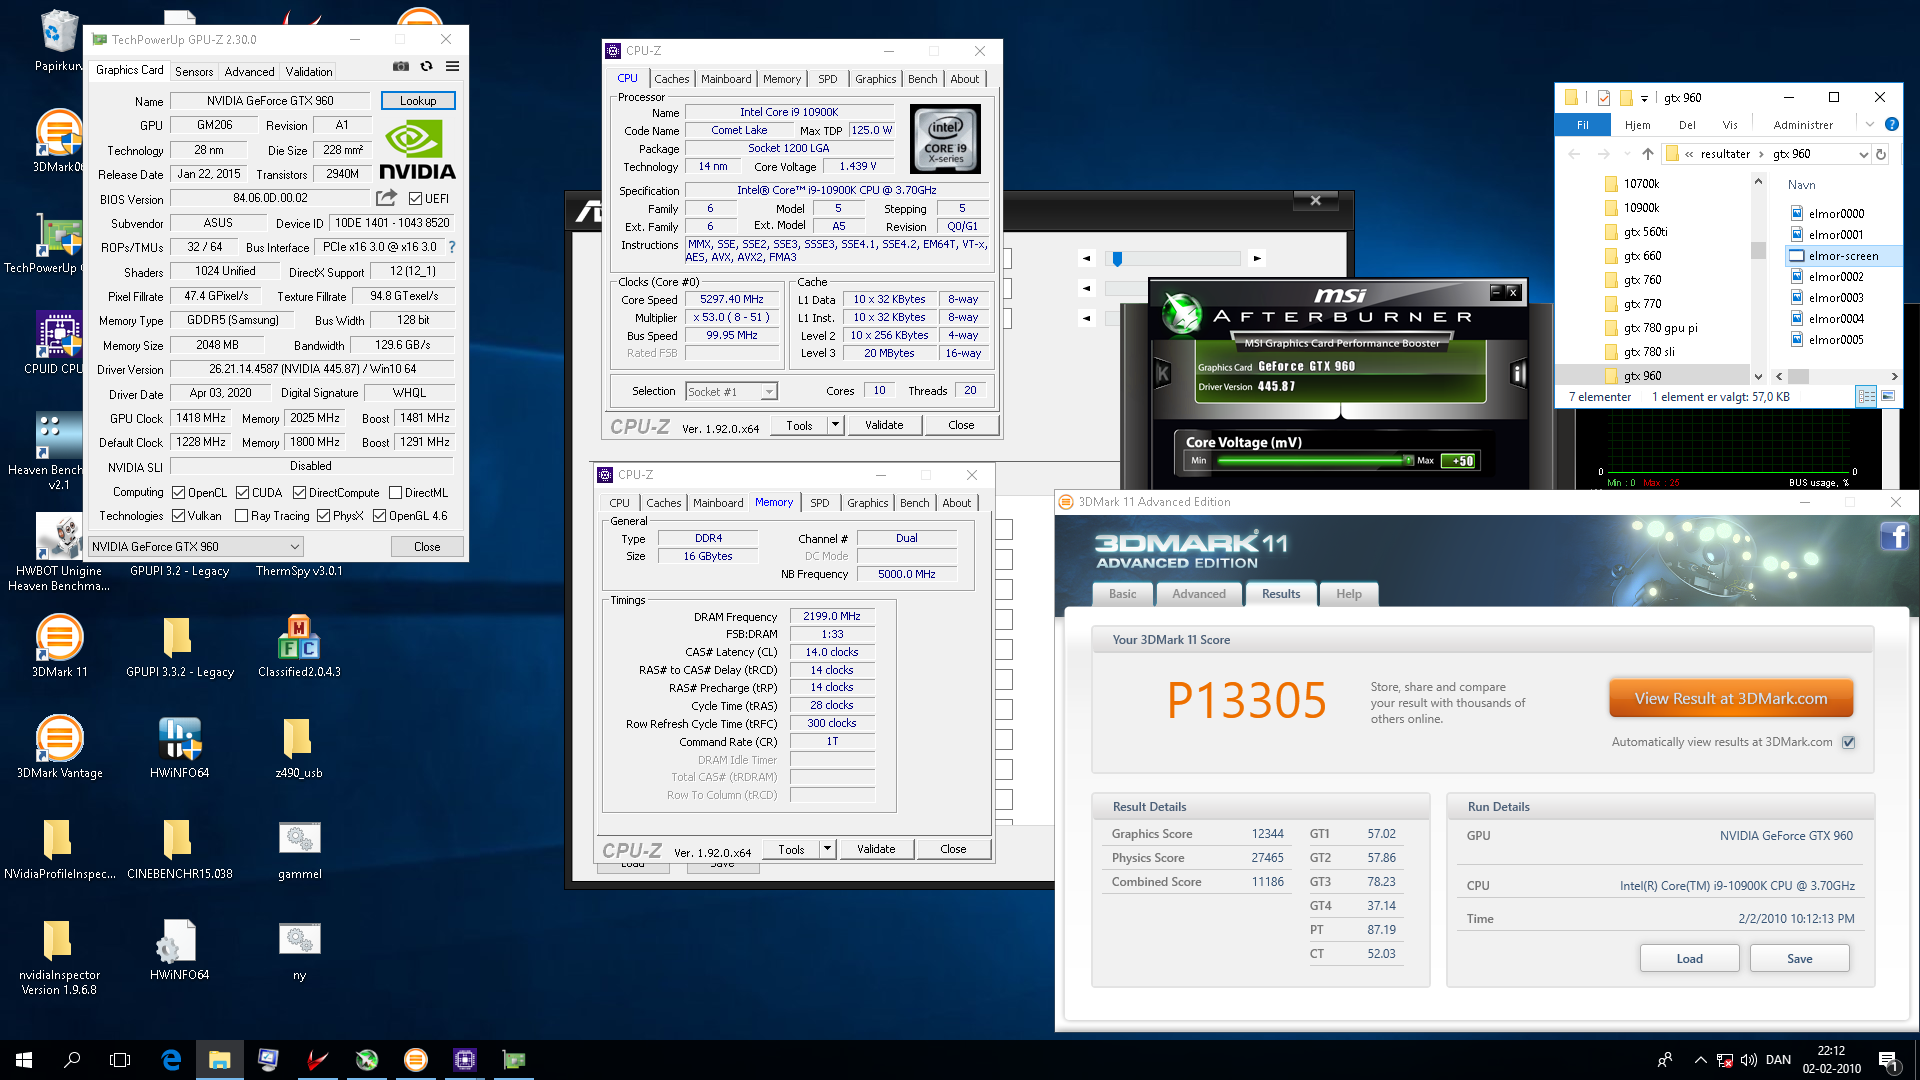Click GPU-Z refresh icon

(427, 66)
